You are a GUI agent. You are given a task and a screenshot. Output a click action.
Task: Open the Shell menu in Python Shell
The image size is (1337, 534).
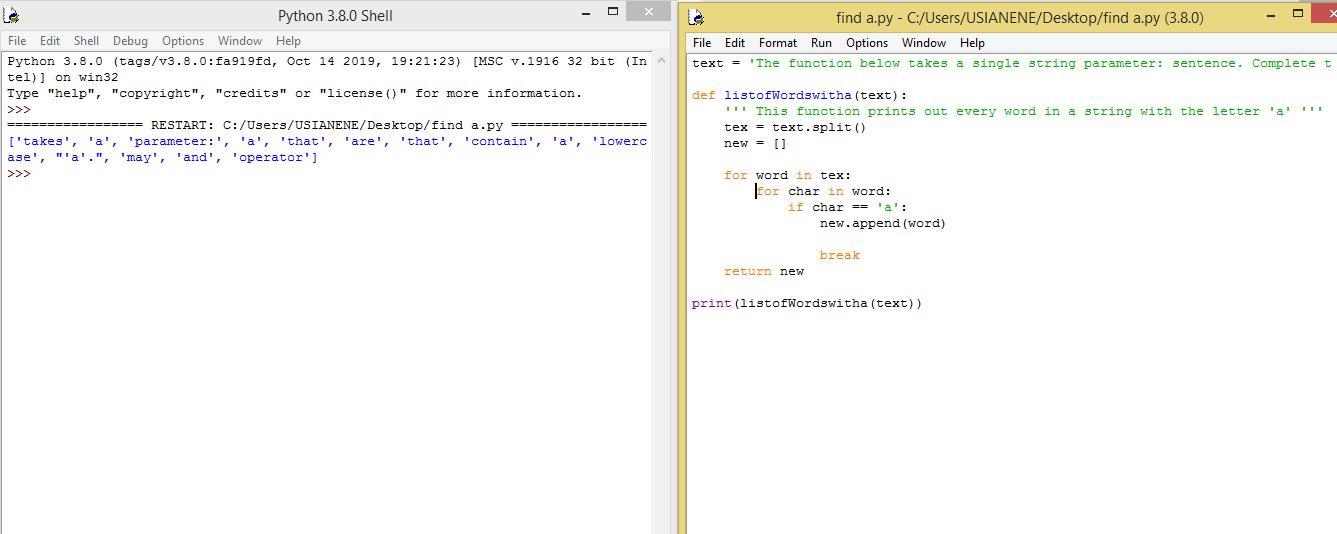pos(86,41)
